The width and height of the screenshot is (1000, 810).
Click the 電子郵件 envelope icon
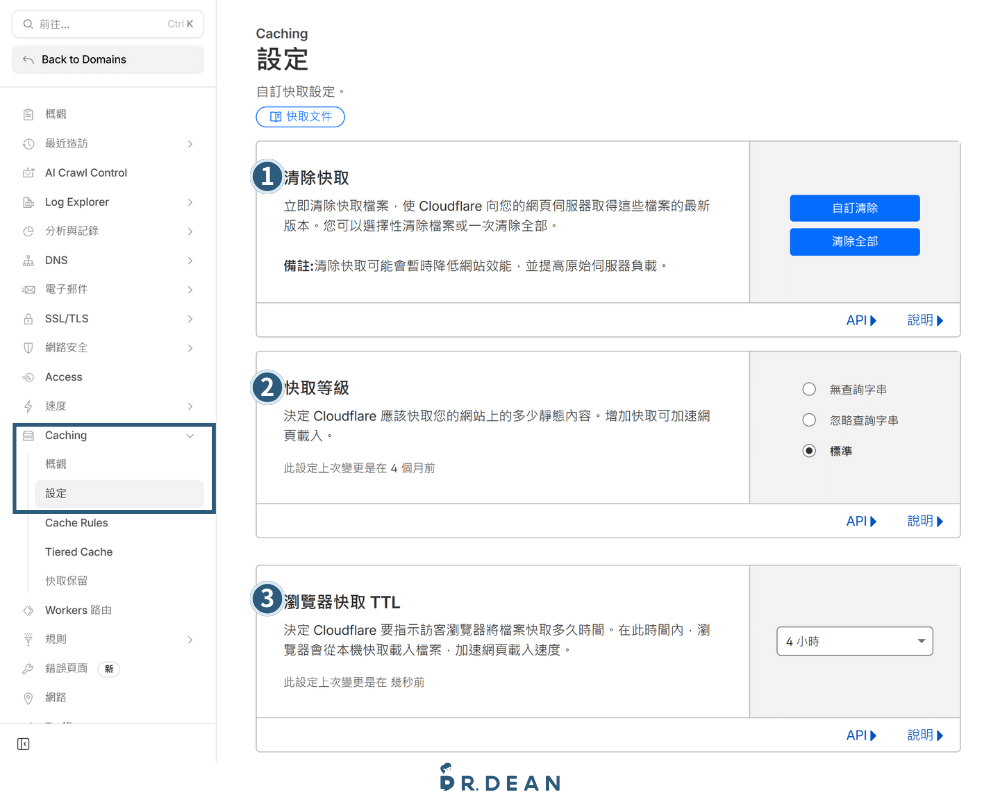pyautogui.click(x=28, y=290)
